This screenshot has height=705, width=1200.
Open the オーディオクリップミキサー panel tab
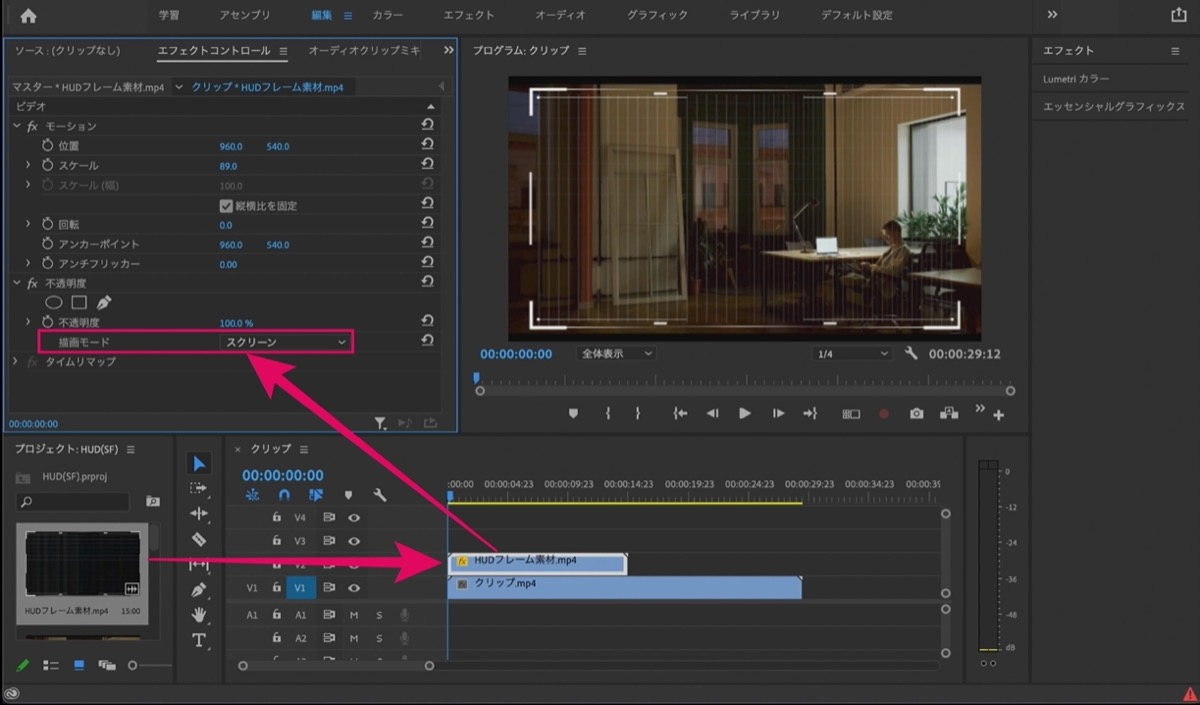point(364,50)
